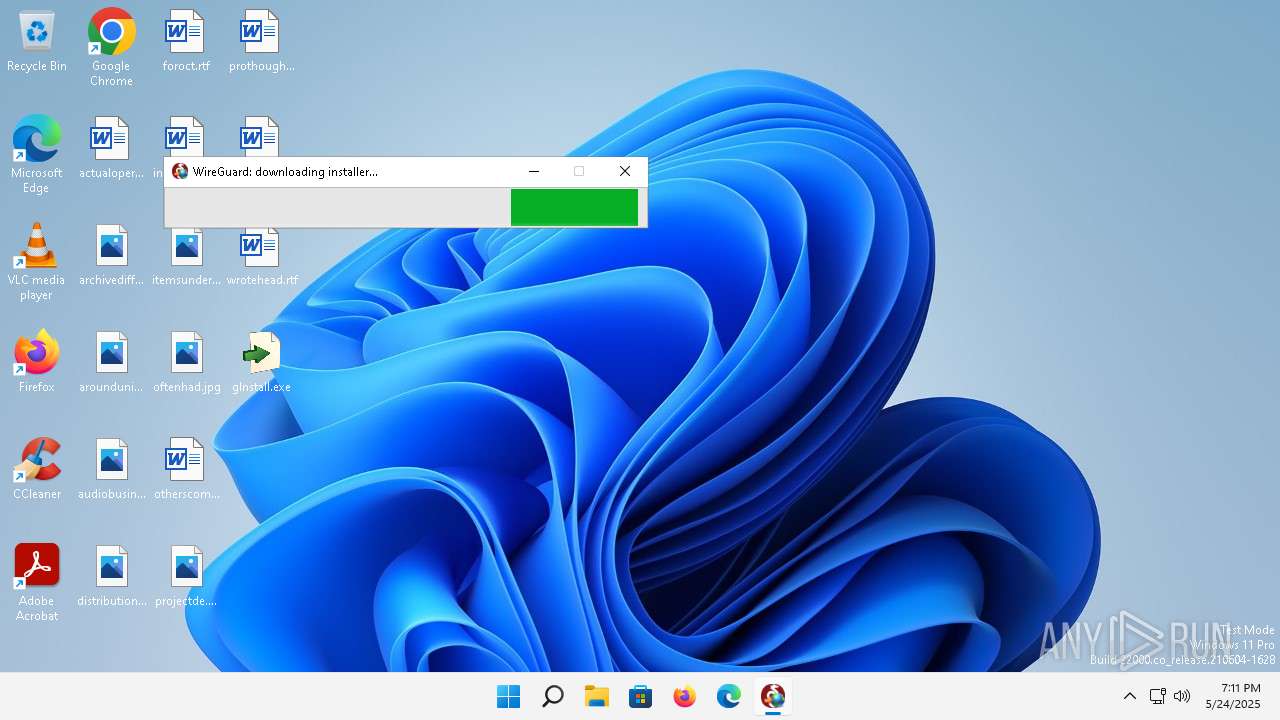Select the projectde... image file

click(x=186, y=576)
